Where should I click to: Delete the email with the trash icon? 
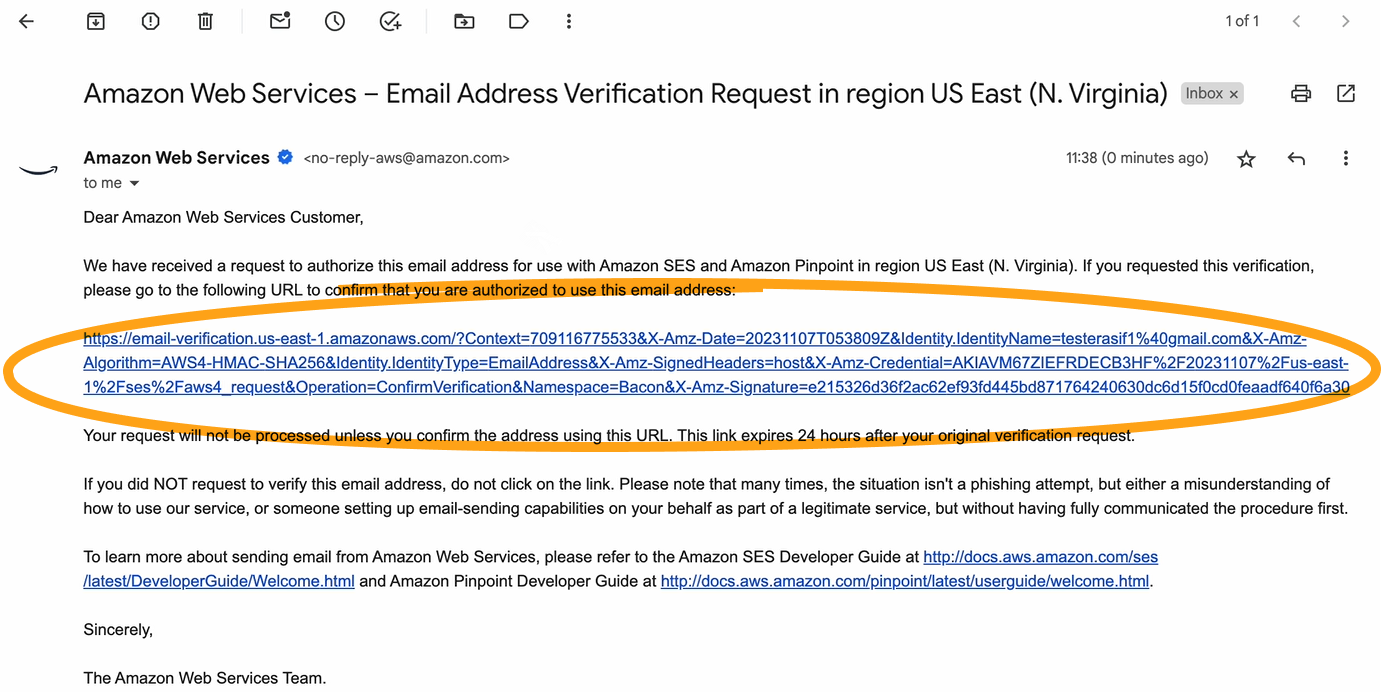(205, 21)
